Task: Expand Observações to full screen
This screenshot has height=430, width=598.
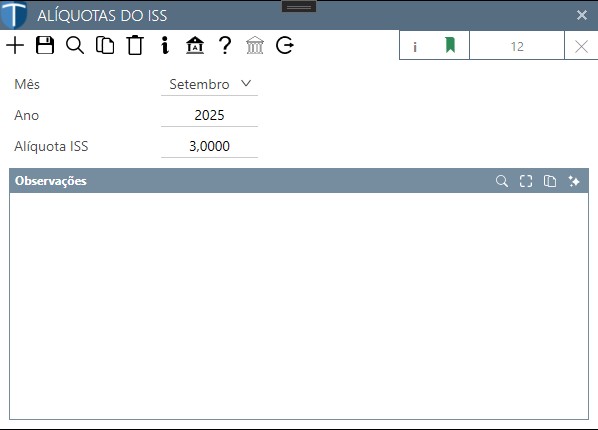Action: click(x=526, y=181)
